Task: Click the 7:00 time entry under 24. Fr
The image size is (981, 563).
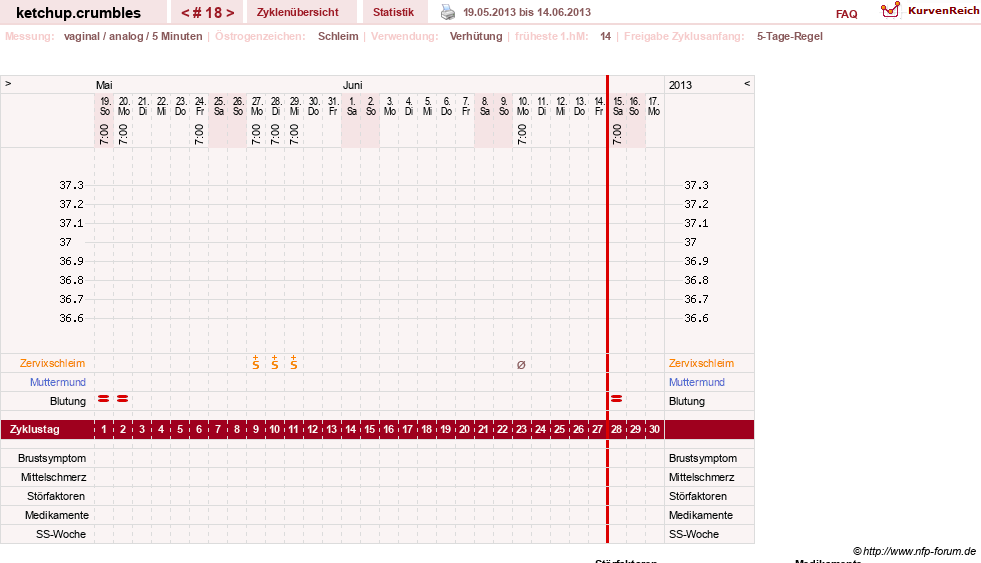Action: [199, 134]
